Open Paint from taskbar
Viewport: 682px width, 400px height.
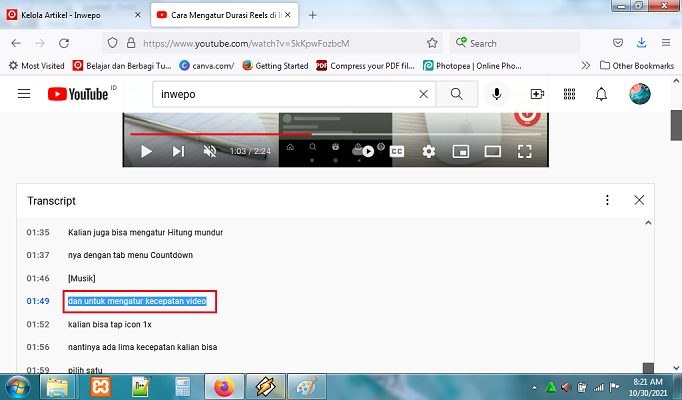point(306,387)
